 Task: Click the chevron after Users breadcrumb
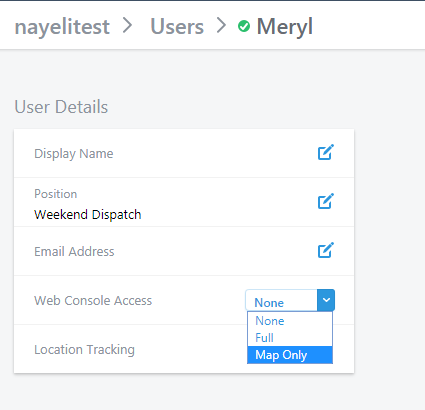(x=221, y=26)
